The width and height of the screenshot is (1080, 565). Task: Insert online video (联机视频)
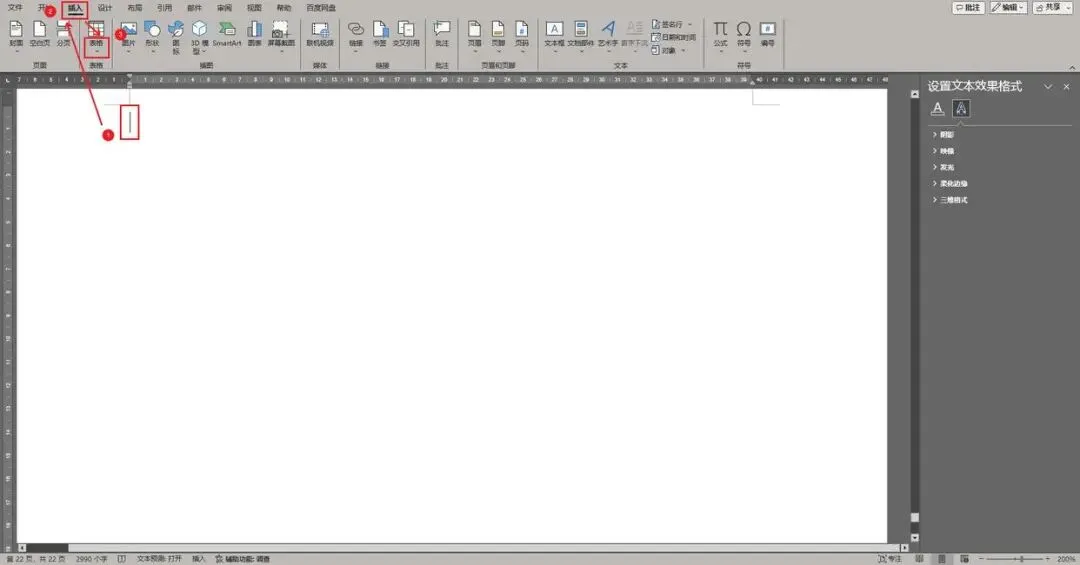point(320,34)
